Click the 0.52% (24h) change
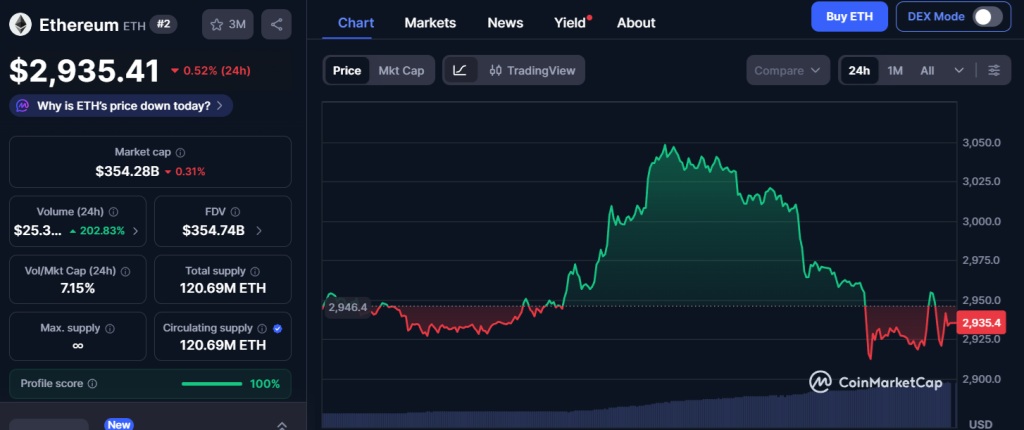Viewport: 1024px width, 430px height. click(211, 71)
